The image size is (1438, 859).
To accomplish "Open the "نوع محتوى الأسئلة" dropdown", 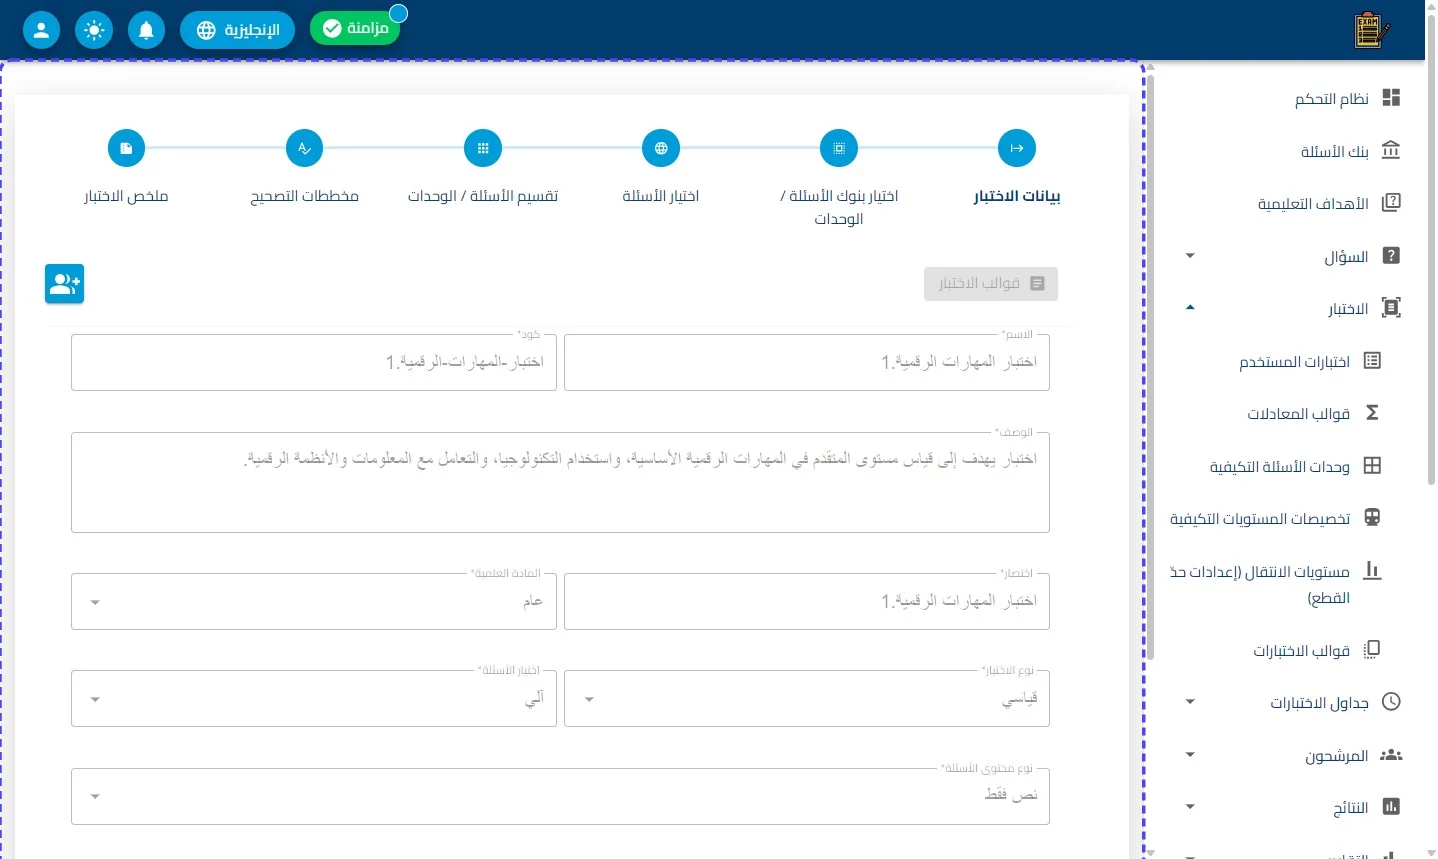I will [560, 796].
